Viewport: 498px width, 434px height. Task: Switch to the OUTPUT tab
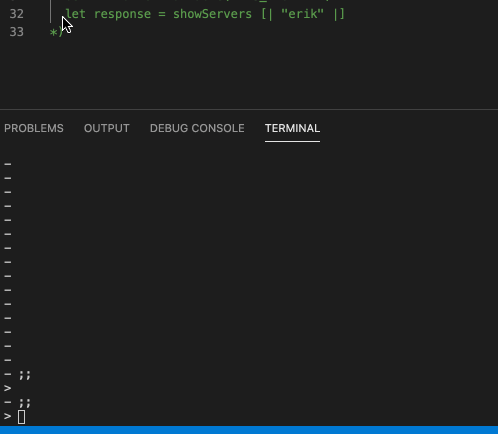[107, 128]
